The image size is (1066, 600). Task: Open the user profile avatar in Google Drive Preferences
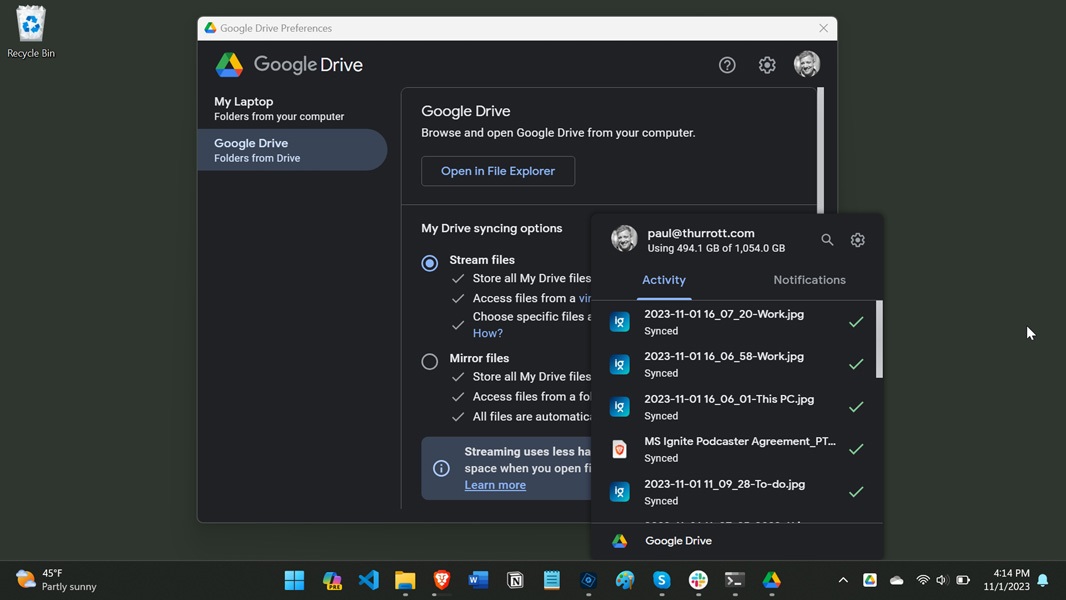pos(806,64)
